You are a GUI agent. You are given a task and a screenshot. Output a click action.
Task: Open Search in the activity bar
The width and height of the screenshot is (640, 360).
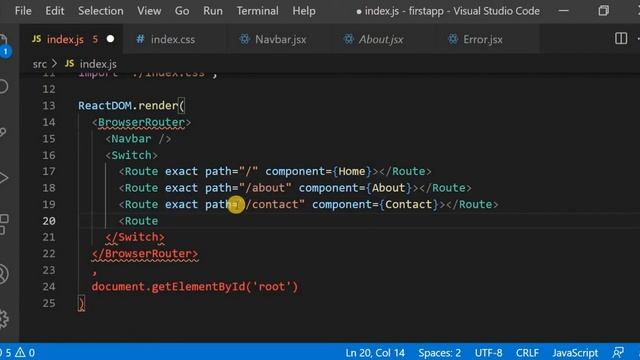click(3, 87)
